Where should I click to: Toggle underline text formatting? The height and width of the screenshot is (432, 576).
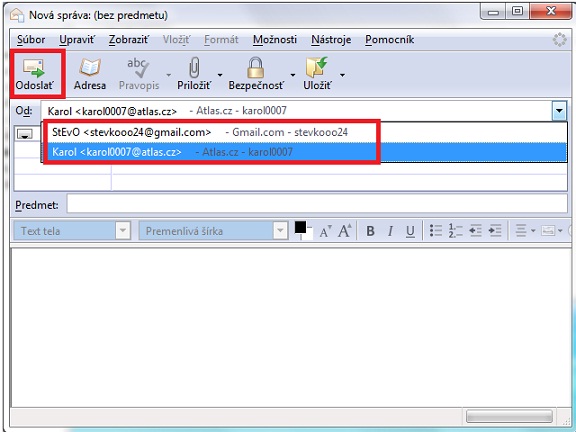click(410, 231)
